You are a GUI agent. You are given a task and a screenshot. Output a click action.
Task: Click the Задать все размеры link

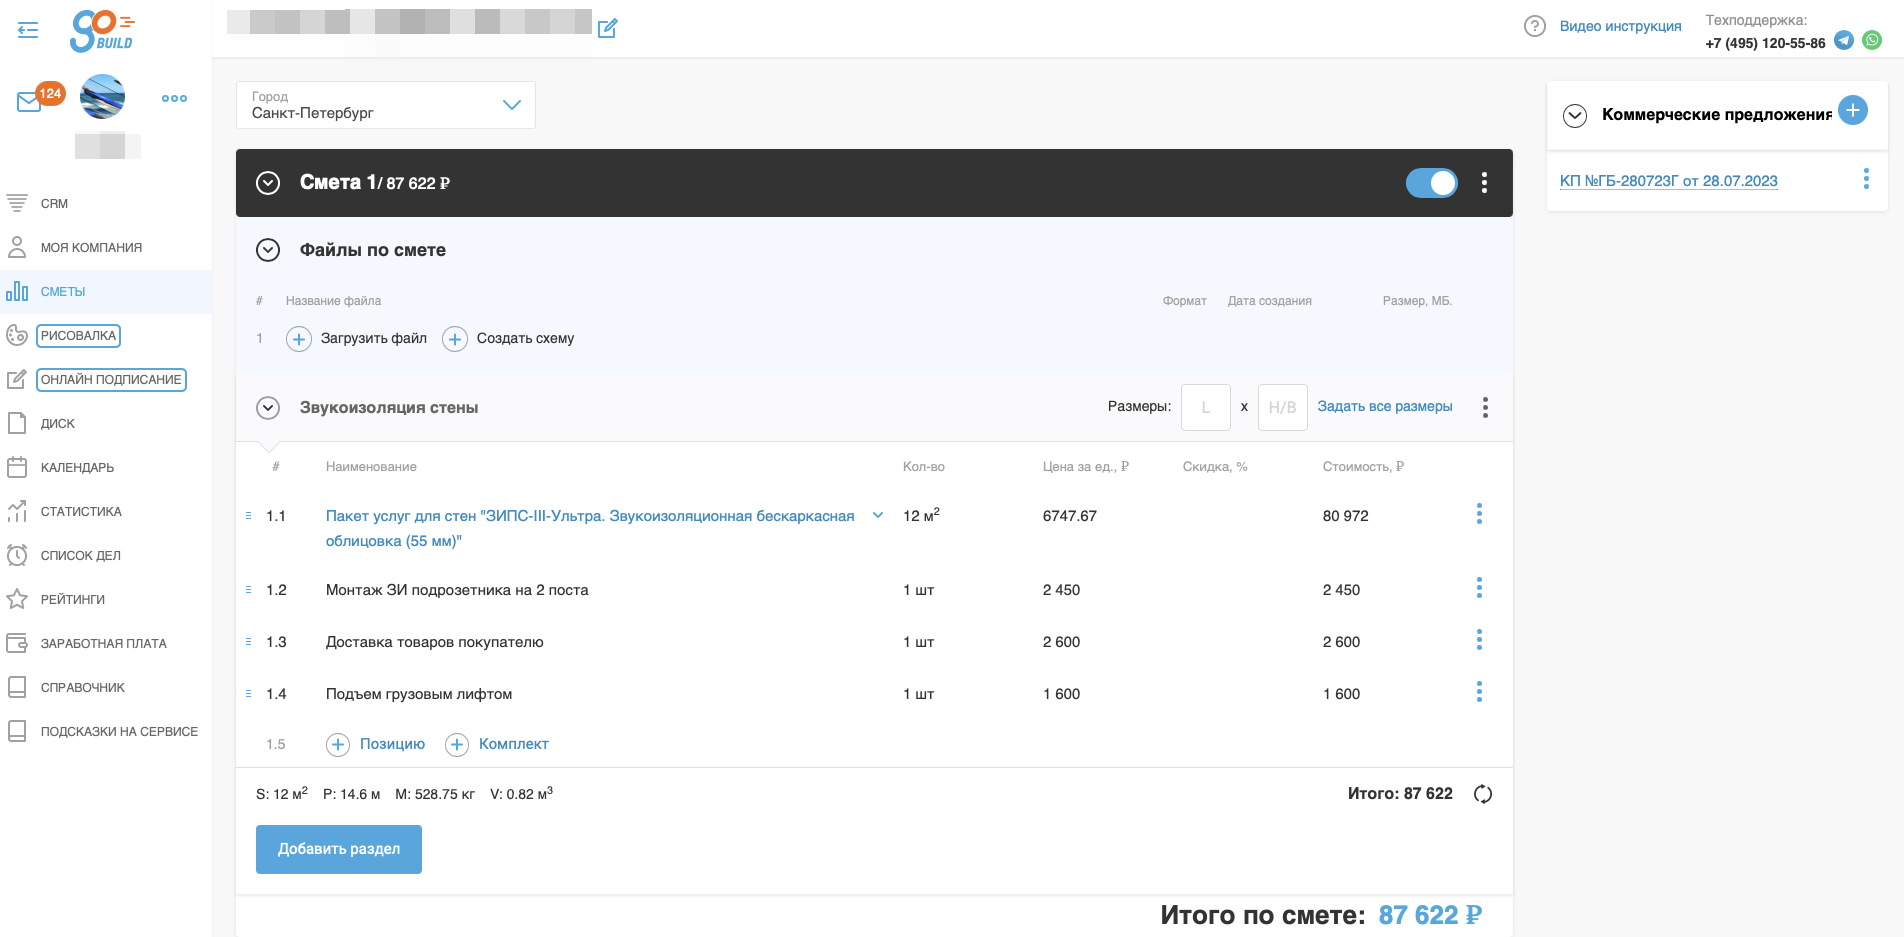click(x=1385, y=406)
